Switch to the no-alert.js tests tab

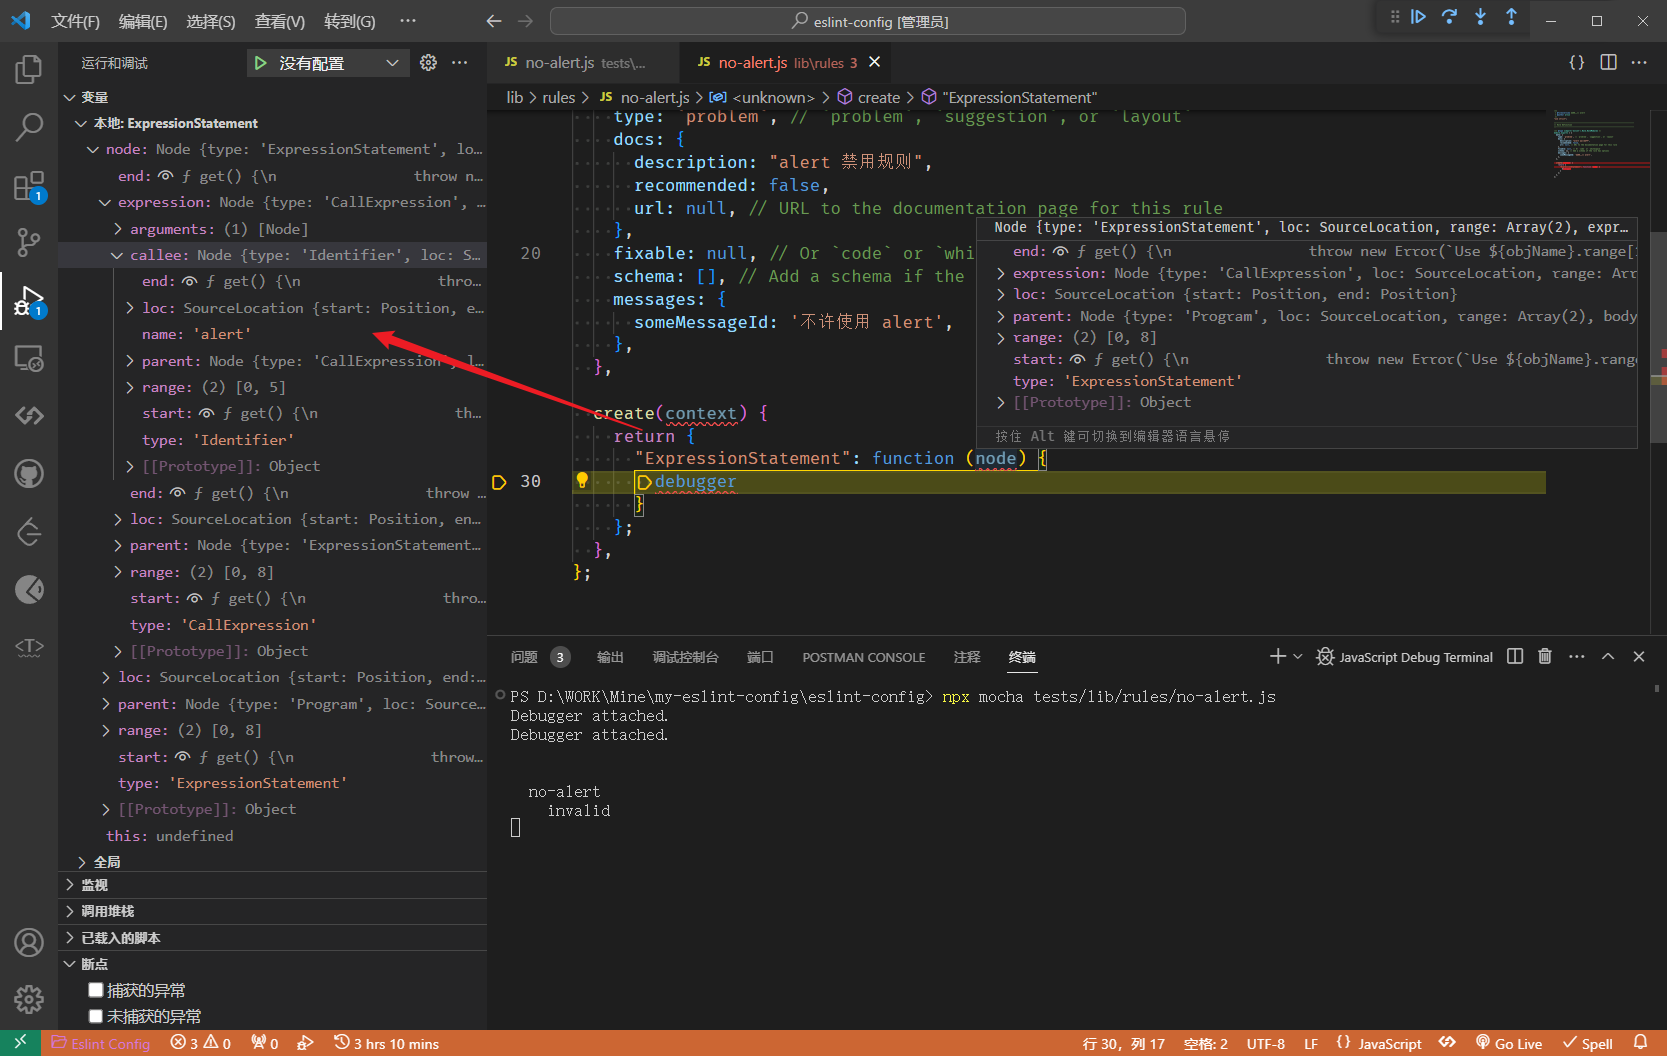[584, 62]
